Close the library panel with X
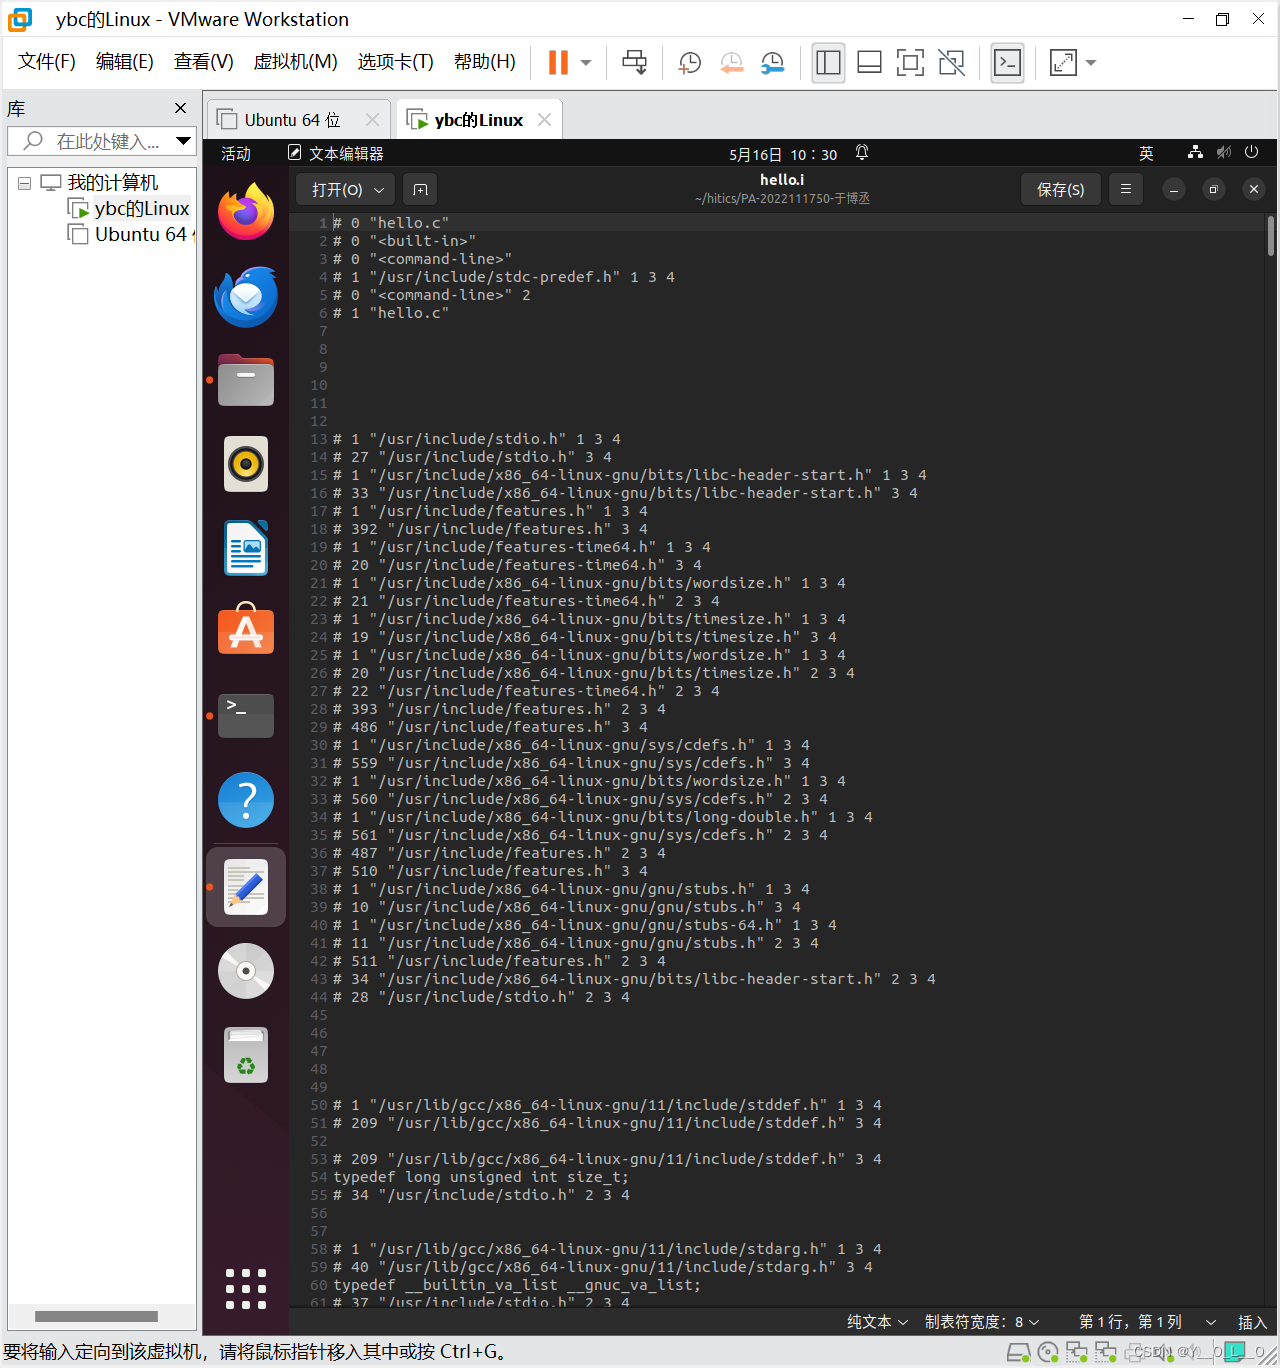The image size is (1280, 1368). tap(181, 108)
